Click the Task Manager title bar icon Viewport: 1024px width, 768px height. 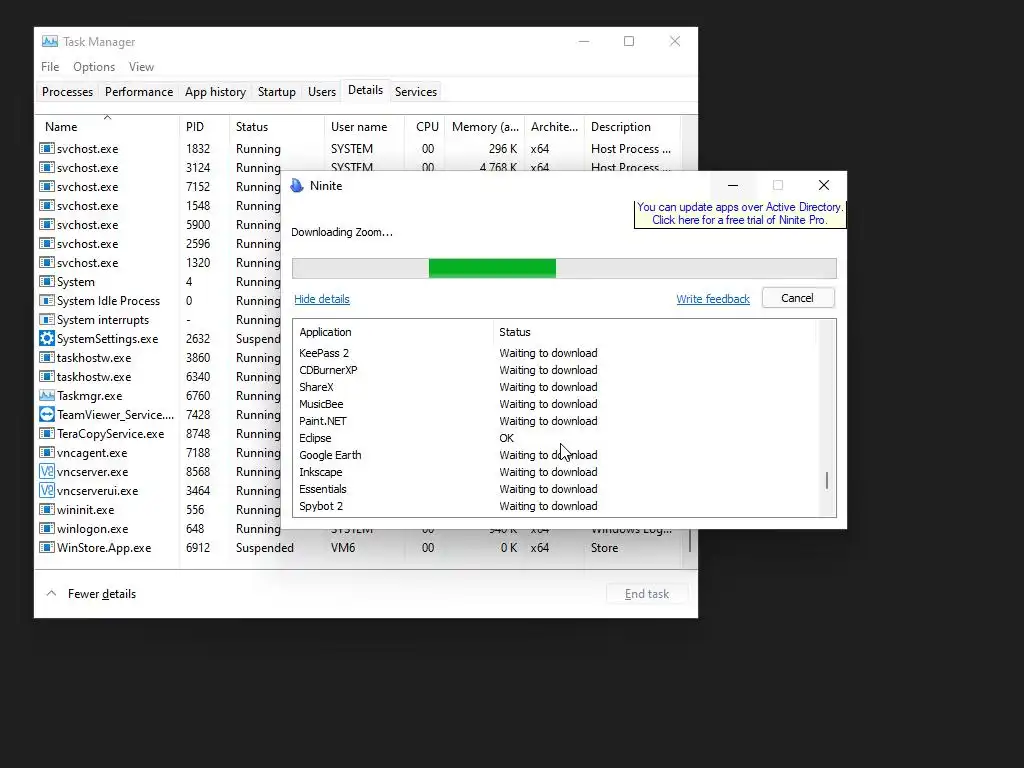coord(50,41)
